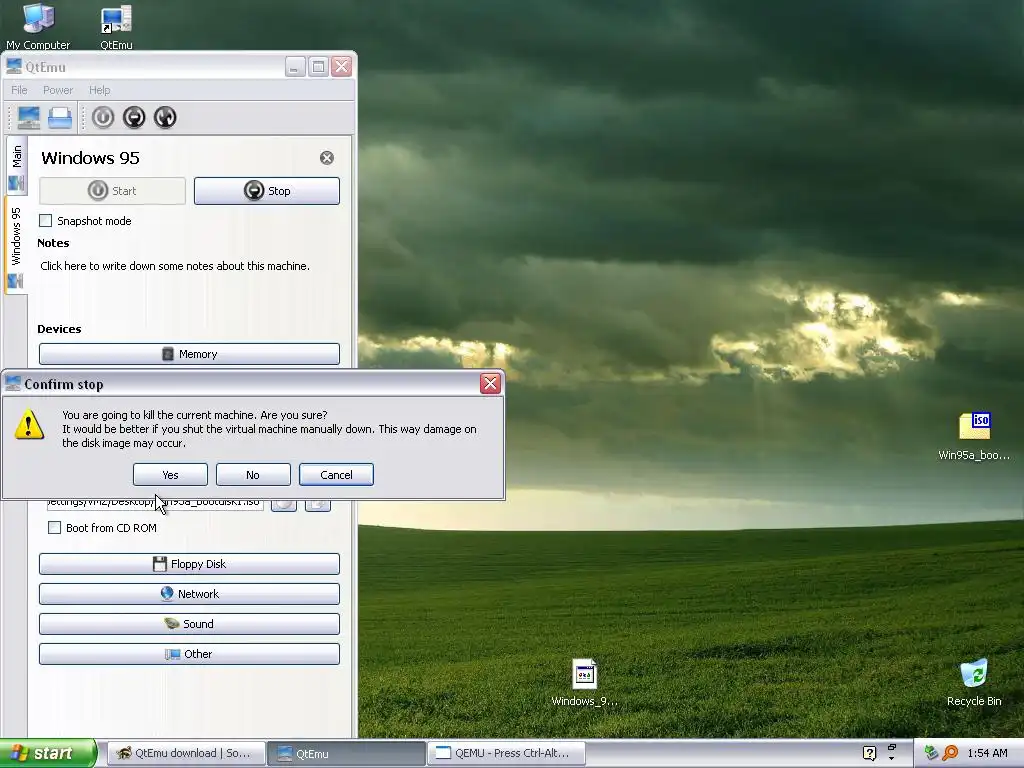Expand the Network device section

click(189, 594)
